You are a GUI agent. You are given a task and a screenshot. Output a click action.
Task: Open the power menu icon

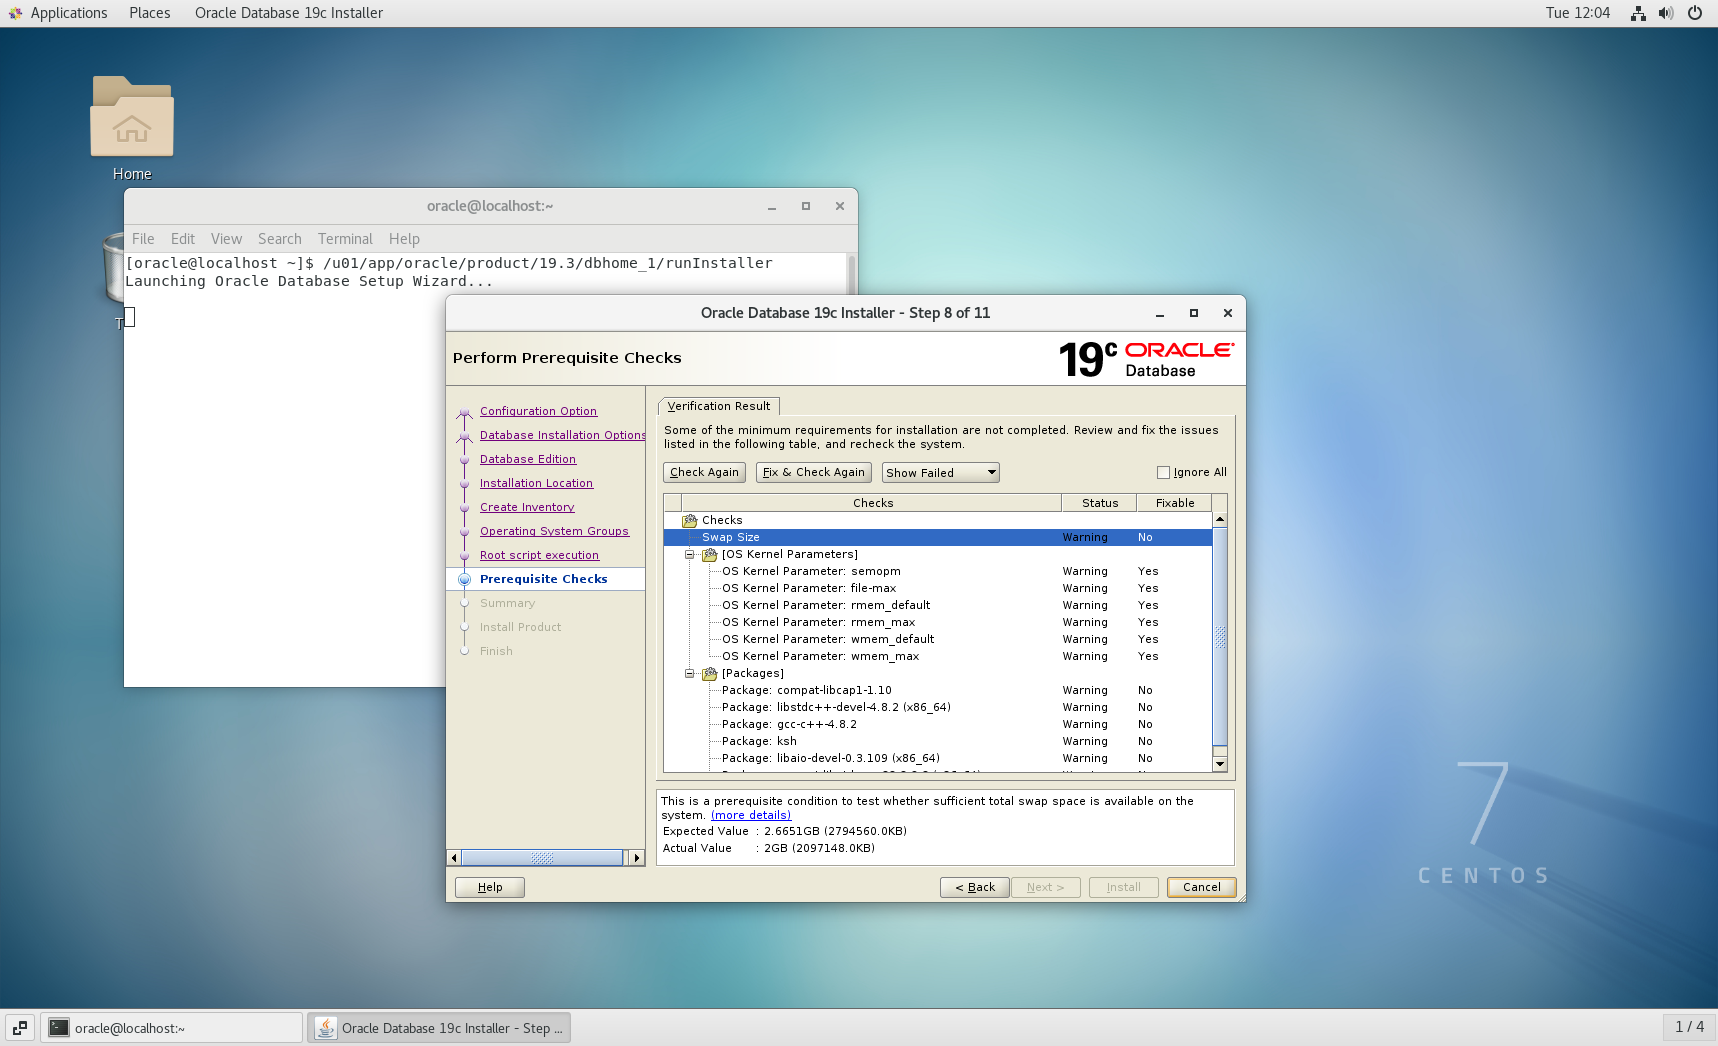[1695, 13]
